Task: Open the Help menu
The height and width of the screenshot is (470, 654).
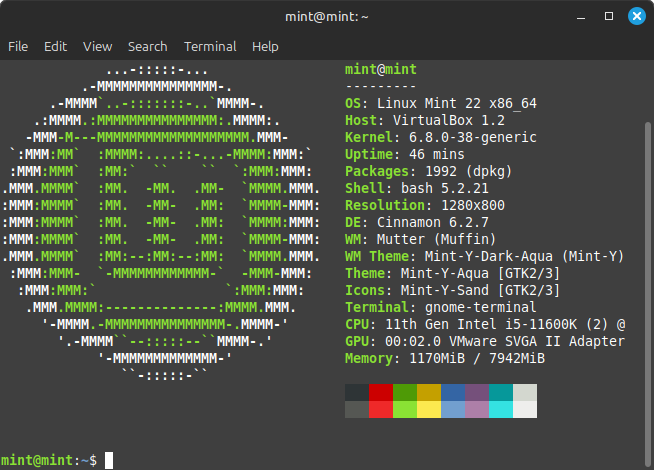Action: [265, 46]
